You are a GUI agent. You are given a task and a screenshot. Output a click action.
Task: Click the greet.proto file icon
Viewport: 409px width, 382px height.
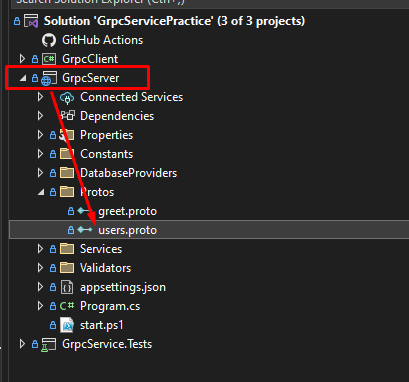(85, 211)
